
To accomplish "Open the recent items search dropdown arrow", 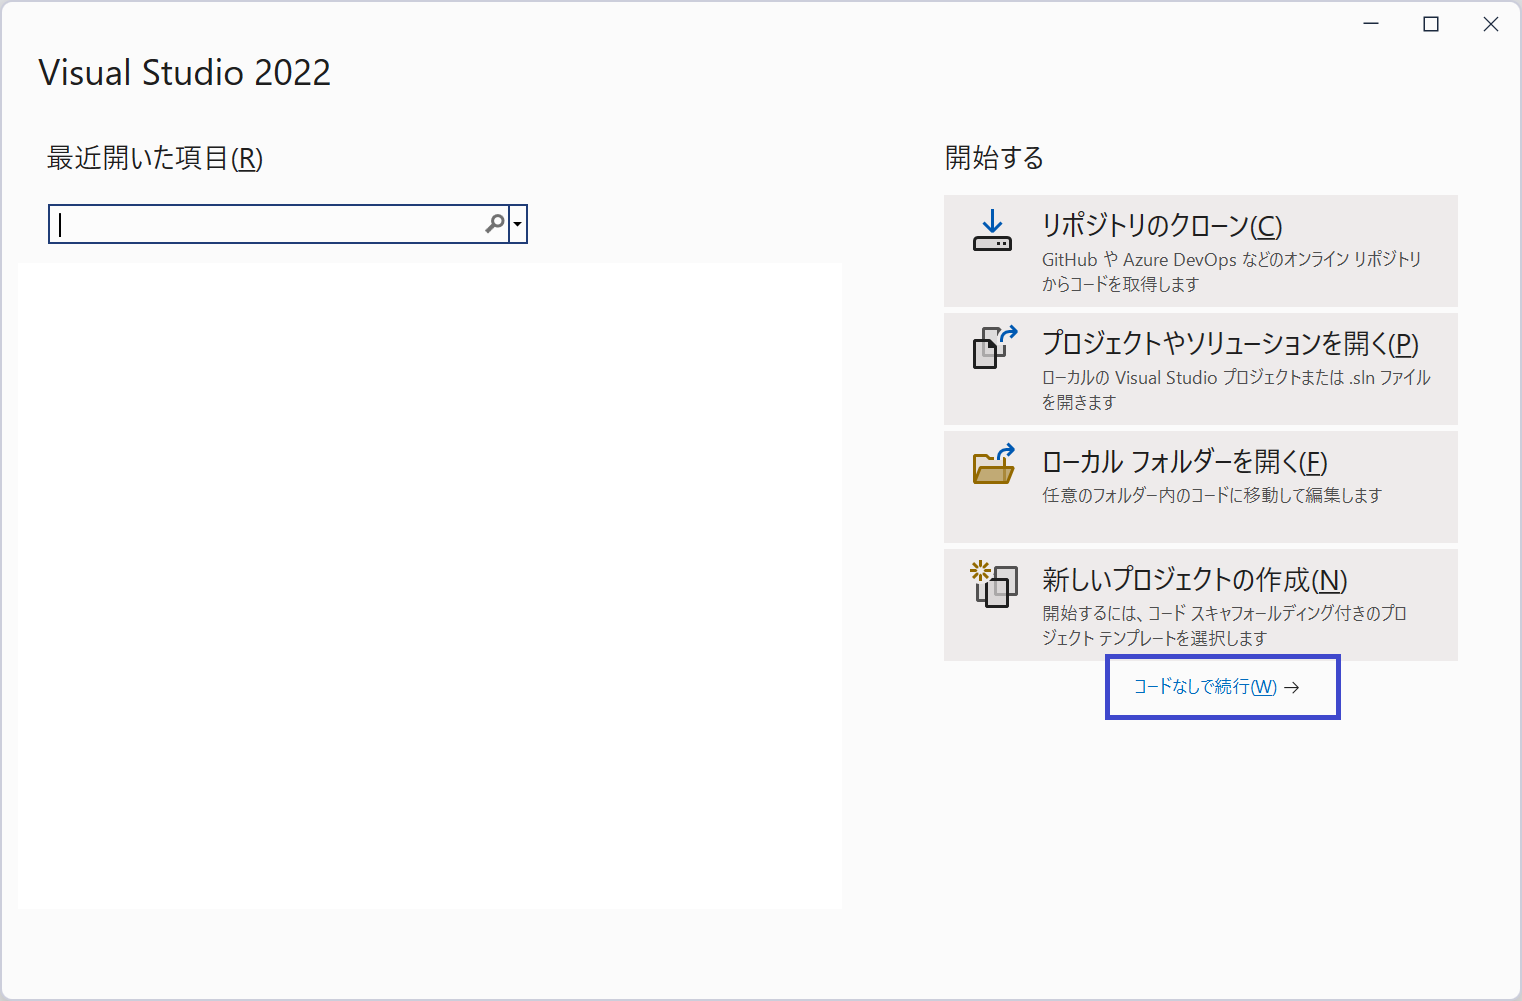I will pyautogui.click(x=518, y=224).
